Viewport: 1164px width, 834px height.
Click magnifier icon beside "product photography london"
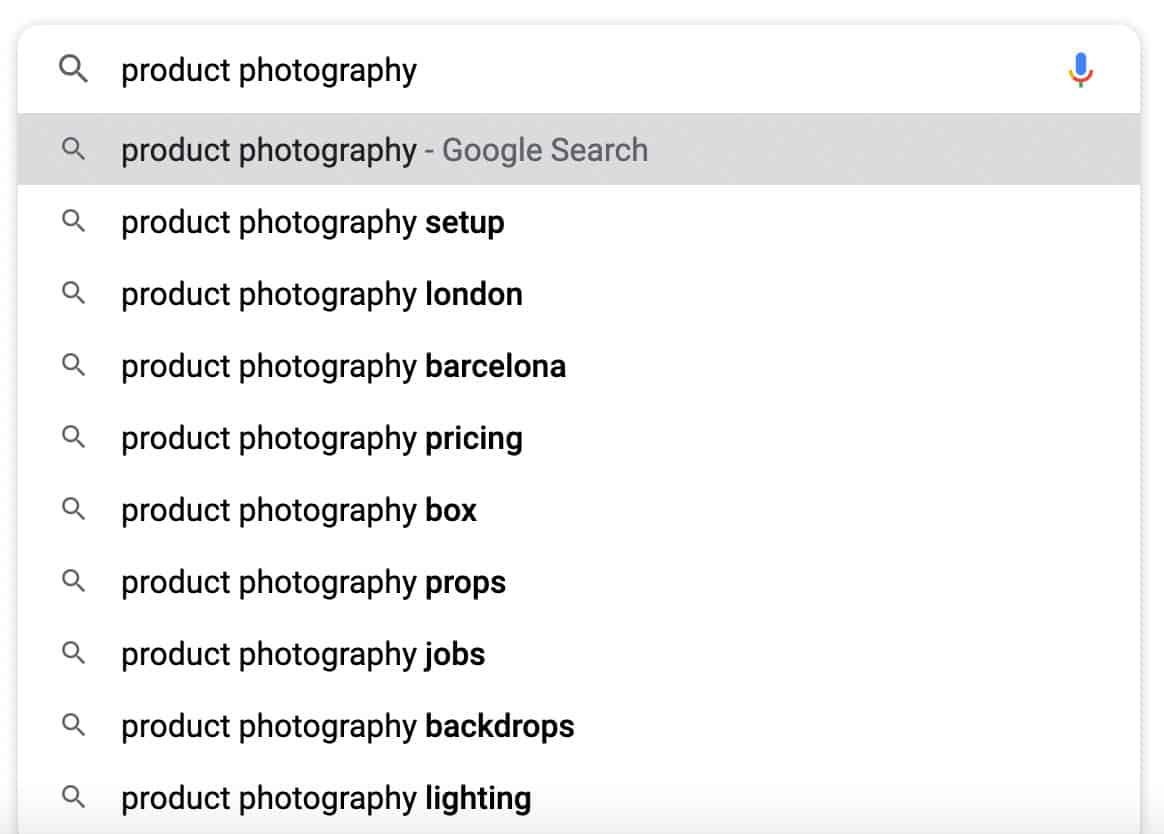point(73,293)
